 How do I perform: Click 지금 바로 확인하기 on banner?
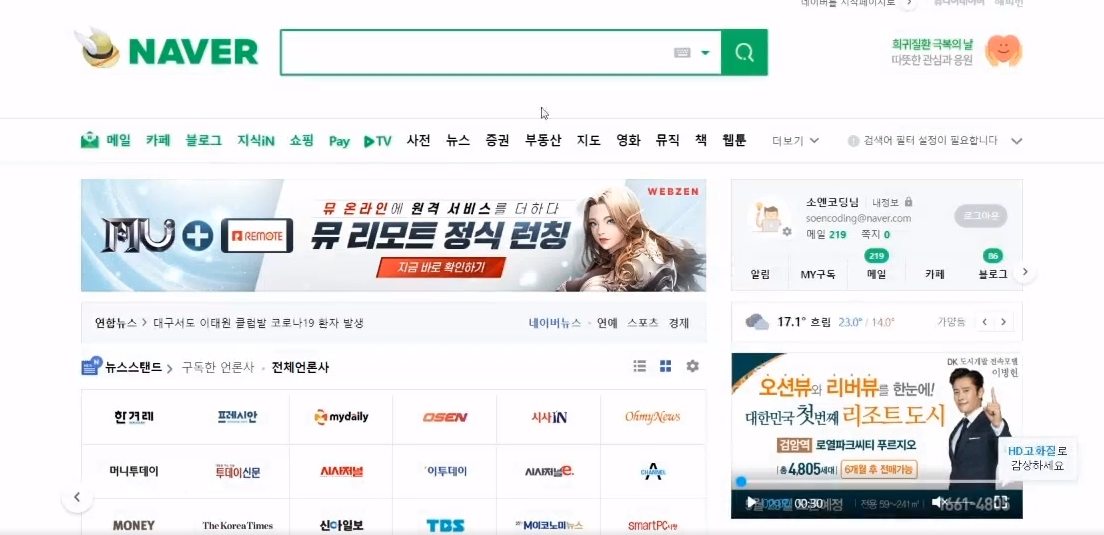441,268
